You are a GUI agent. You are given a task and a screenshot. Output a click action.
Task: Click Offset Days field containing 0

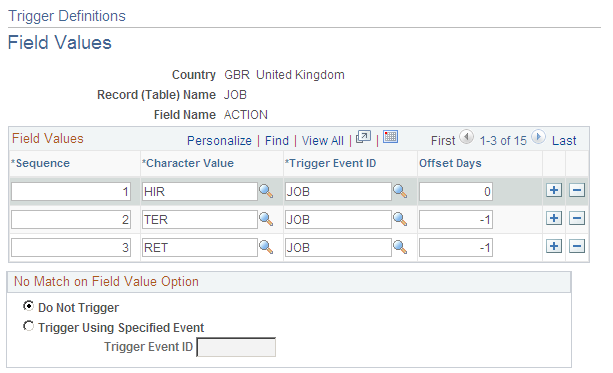coord(456,192)
